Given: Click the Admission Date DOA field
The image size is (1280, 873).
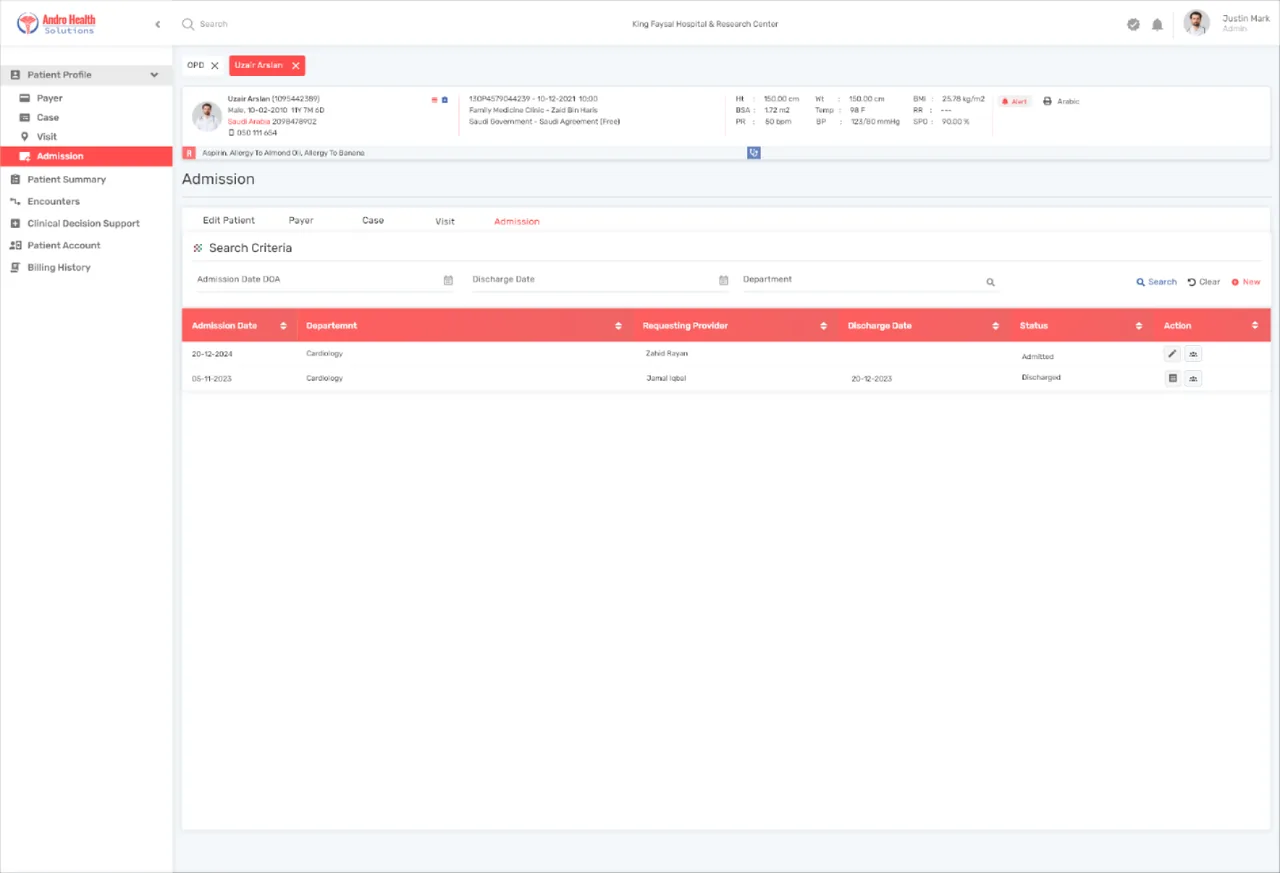Looking at the screenshot, I should tap(325, 280).
